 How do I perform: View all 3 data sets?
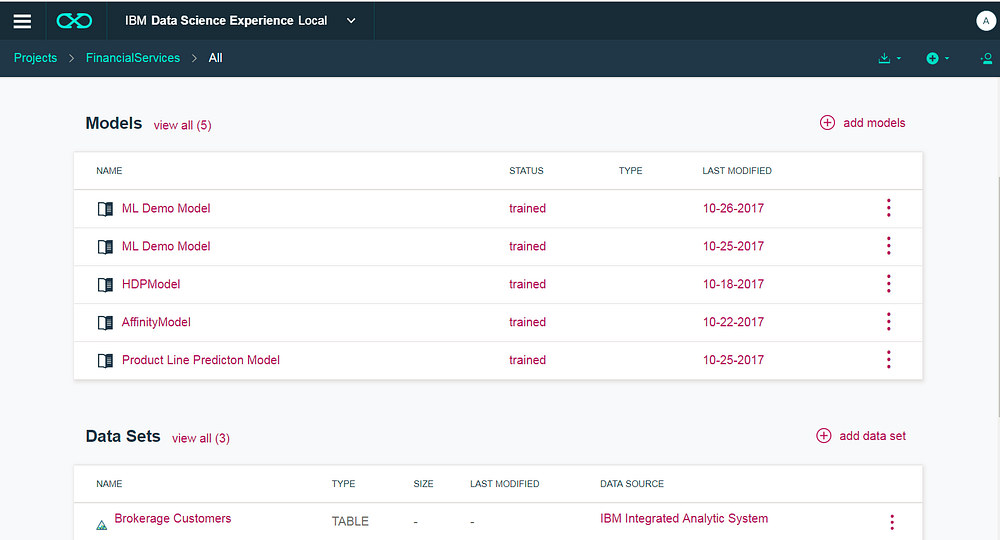coord(201,438)
